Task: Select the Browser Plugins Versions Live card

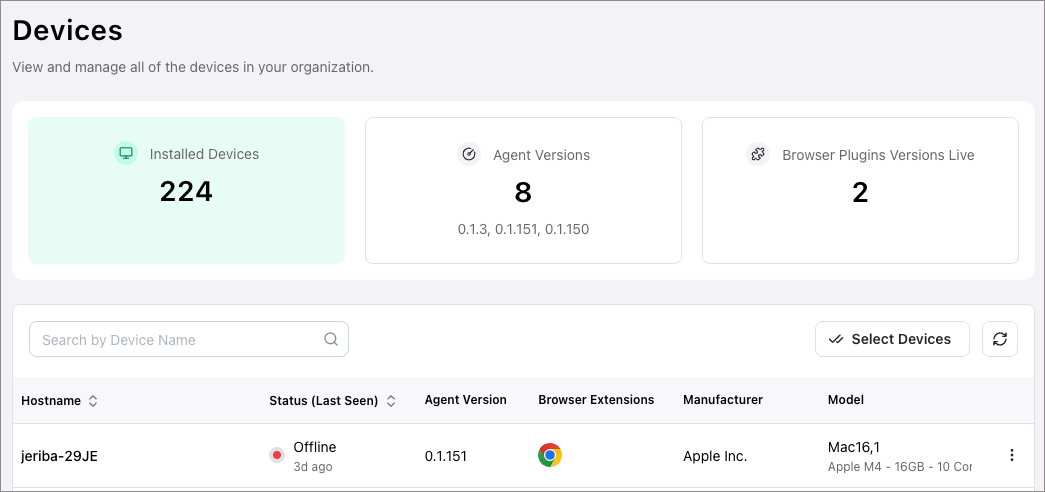Action: (860, 190)
